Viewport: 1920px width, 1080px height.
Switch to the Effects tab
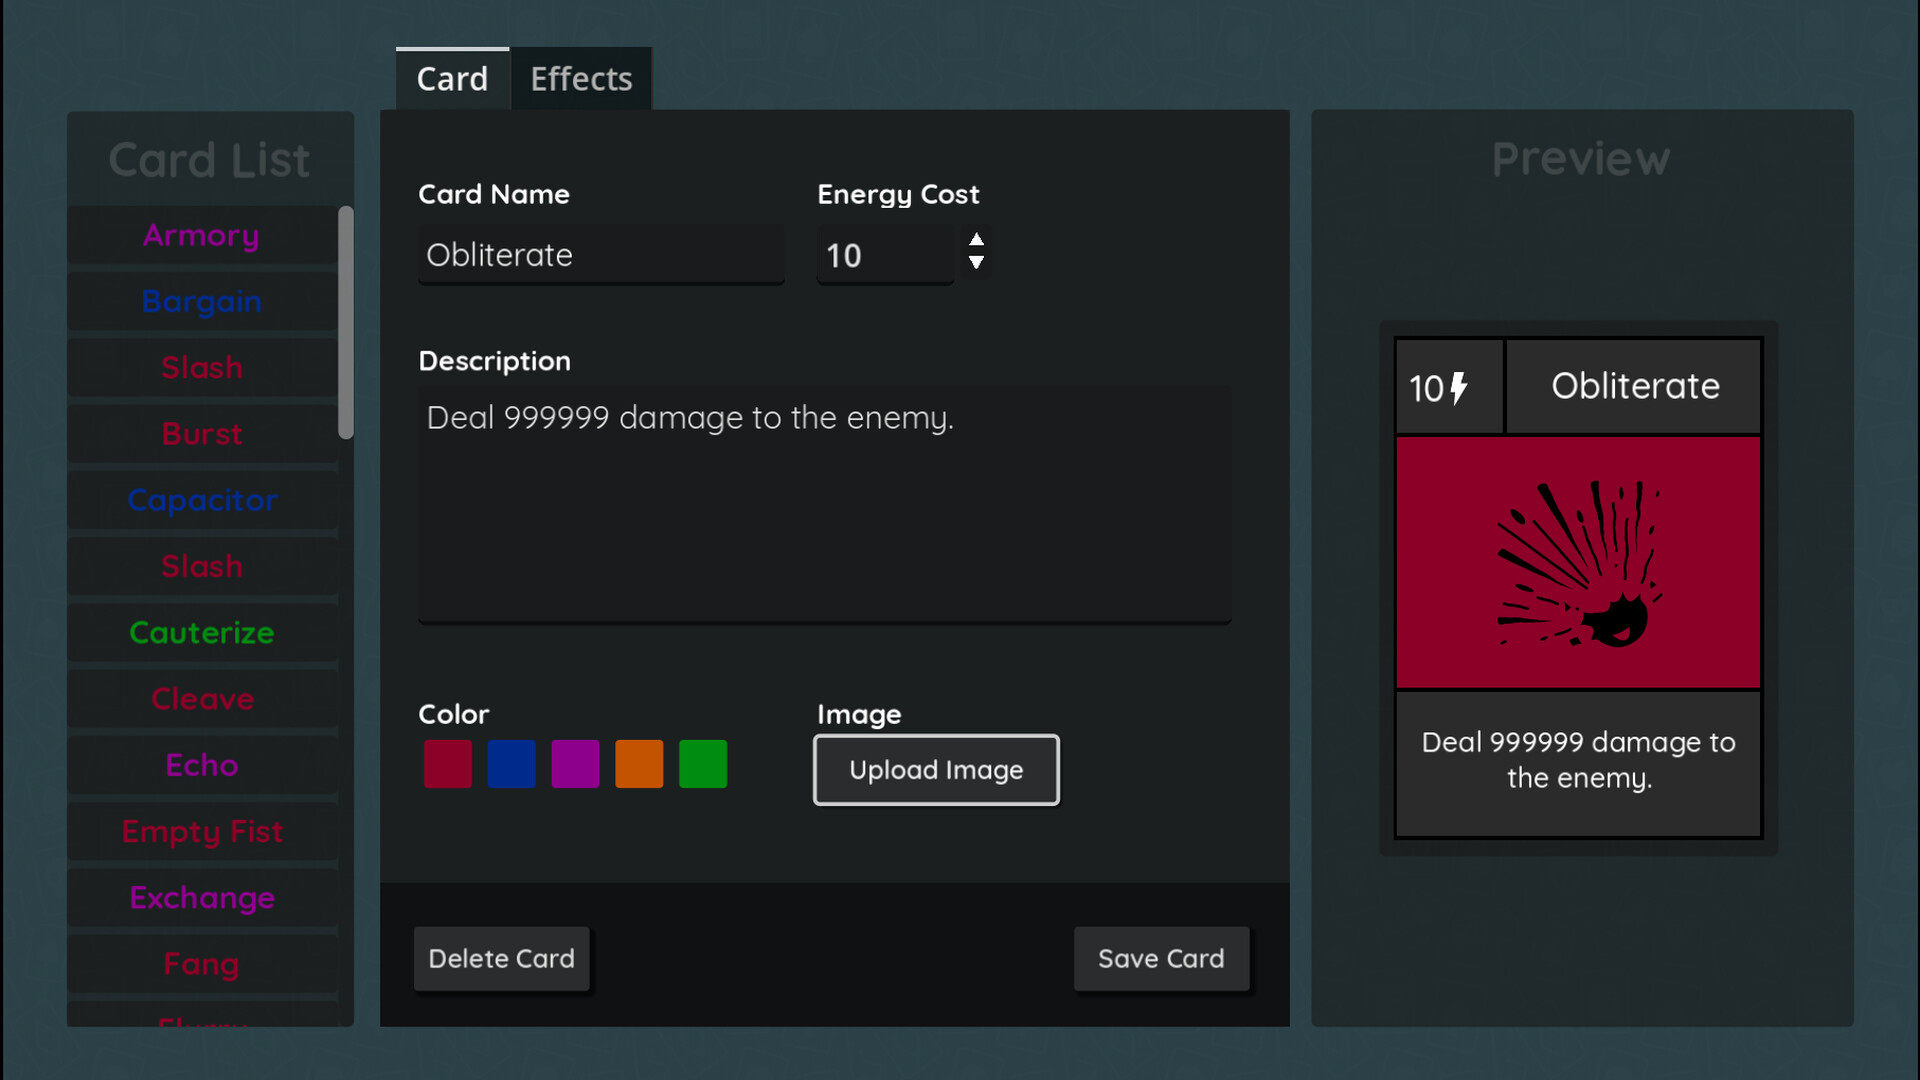click(x=581, y=78)
